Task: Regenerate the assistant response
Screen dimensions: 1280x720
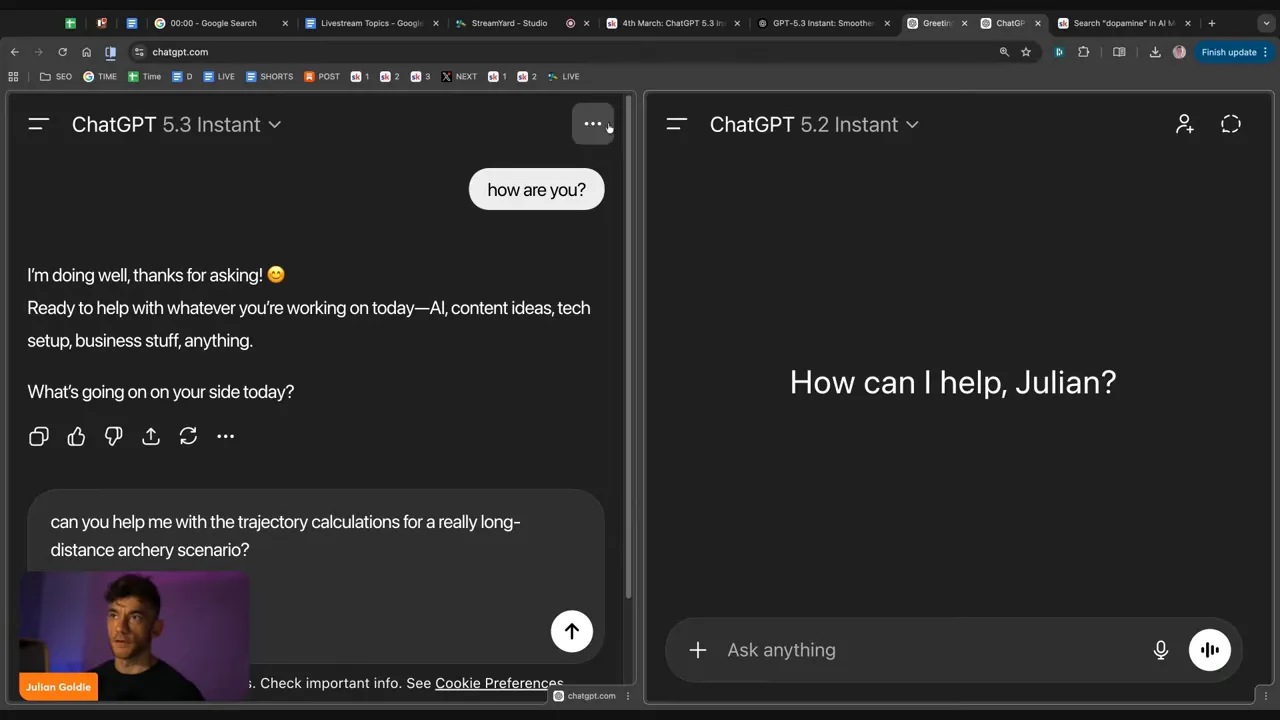Action: [188, 436]
